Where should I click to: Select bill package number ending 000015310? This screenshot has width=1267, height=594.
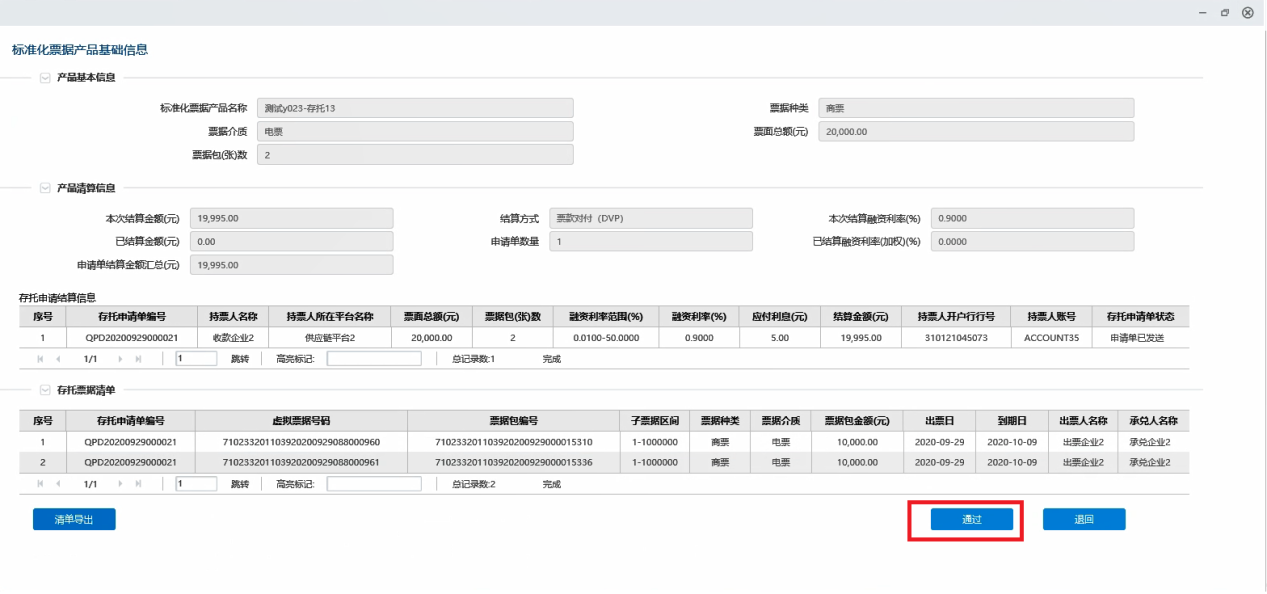click(515, 442)
